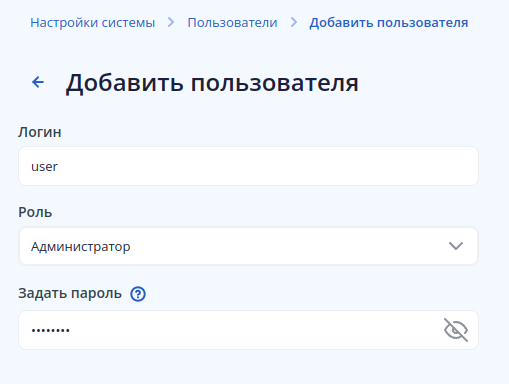509x384 pixels.
Task: Go back using the left arrow icon
Action: (38, 82)
